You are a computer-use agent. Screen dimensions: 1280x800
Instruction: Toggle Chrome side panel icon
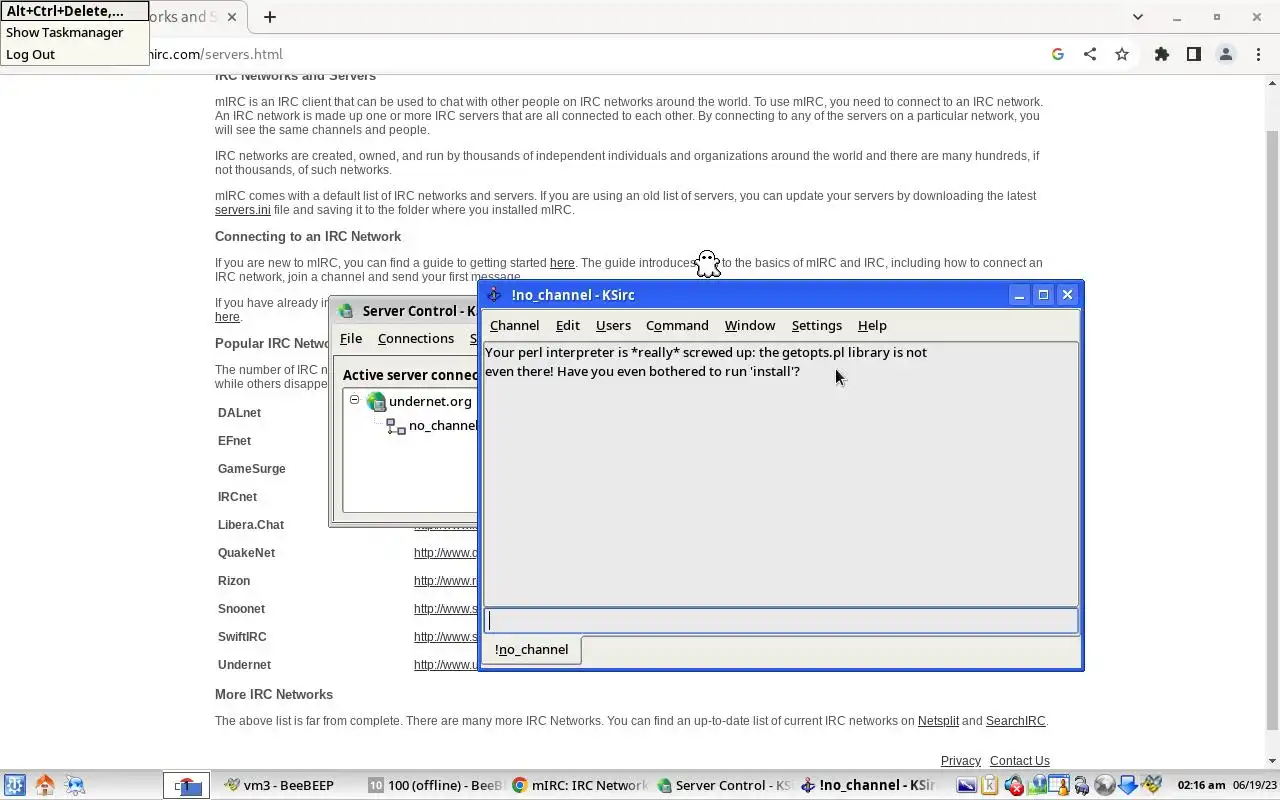pos(1194,55)
